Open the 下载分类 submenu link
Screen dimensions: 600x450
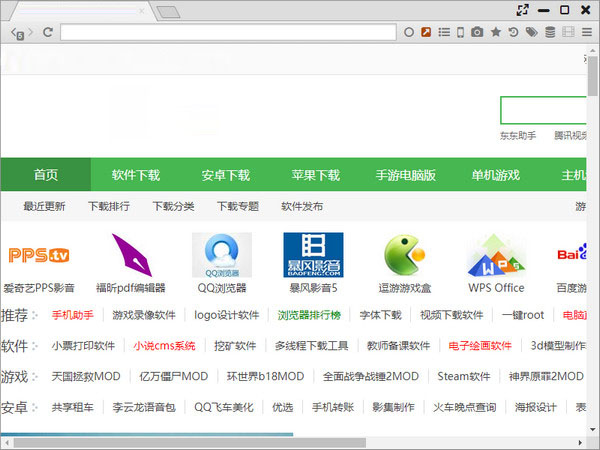pos(173,206)
